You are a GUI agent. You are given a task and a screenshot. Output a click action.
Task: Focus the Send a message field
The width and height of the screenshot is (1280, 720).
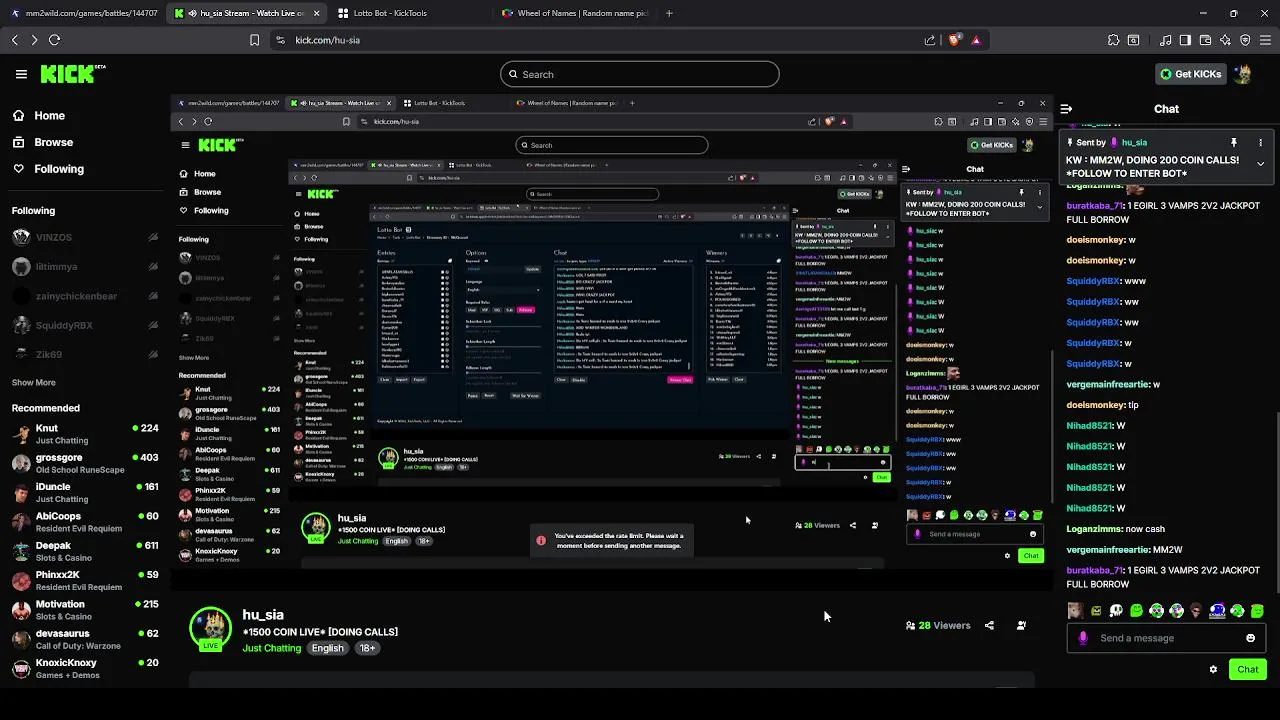[1165, 638]
